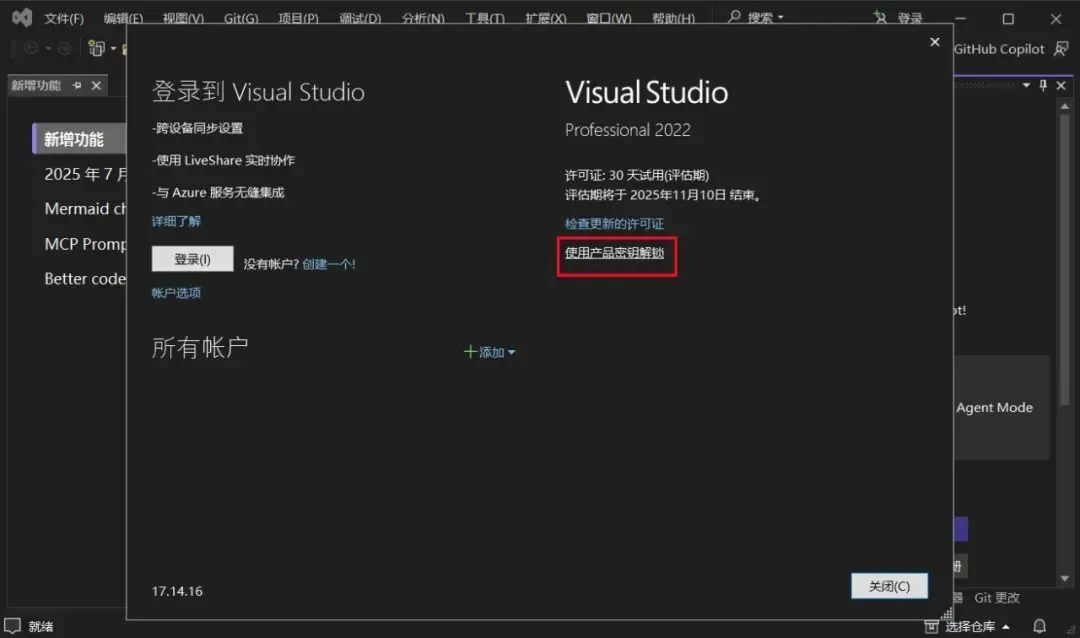Click the 登录(I) button
The width and height of the screenshot is (1080, 638).
pyautogui.click(x=192, y=259)
